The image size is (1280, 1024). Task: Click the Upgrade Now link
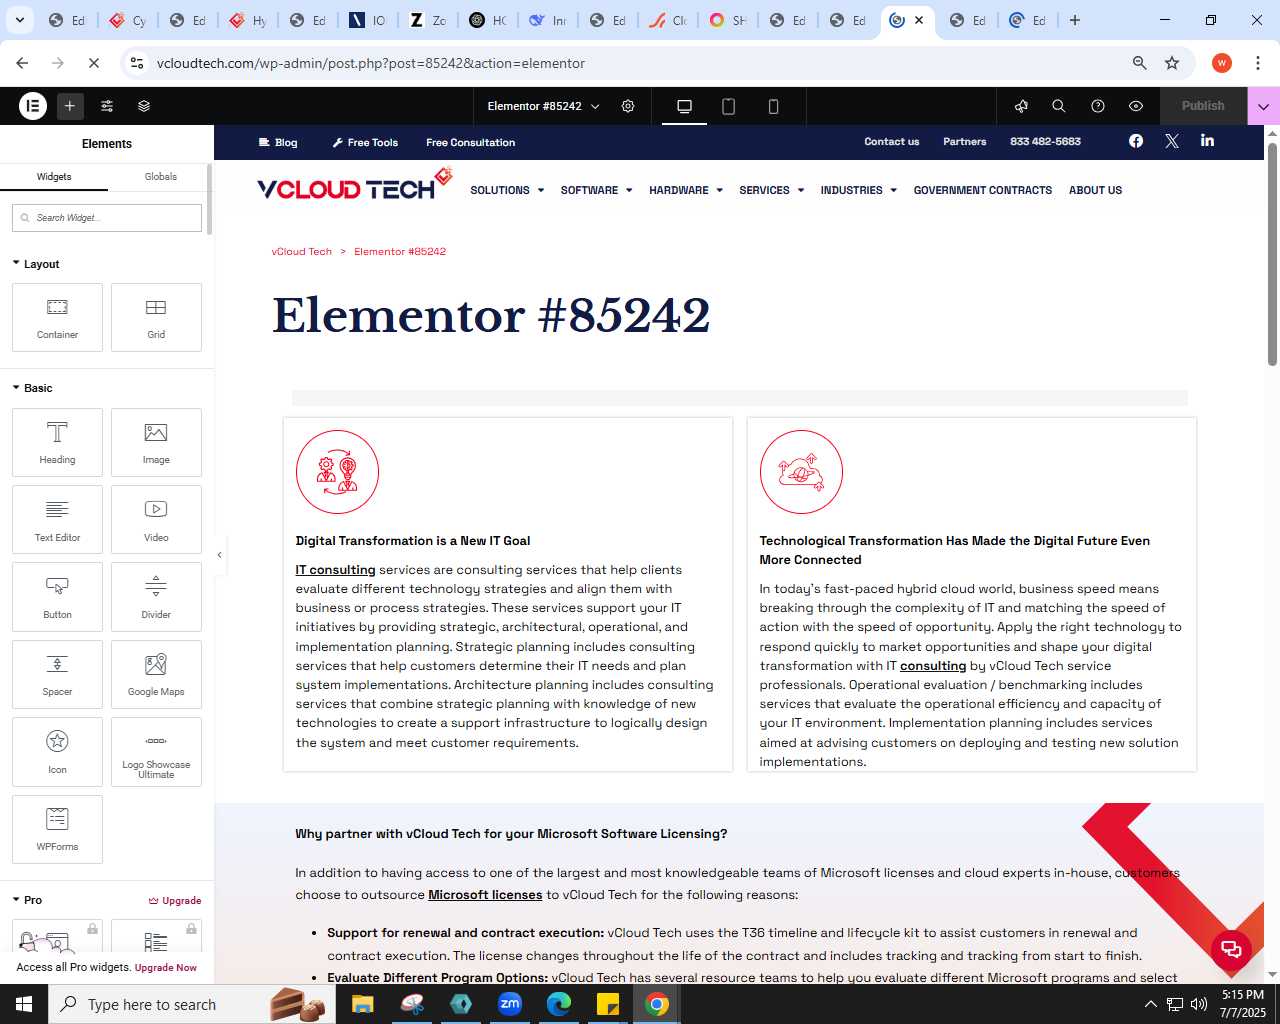[x=166, y=967]
